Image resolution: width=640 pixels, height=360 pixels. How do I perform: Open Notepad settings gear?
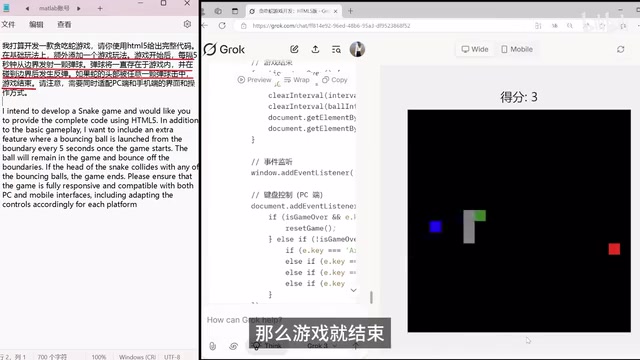click(x=187, y=24)
